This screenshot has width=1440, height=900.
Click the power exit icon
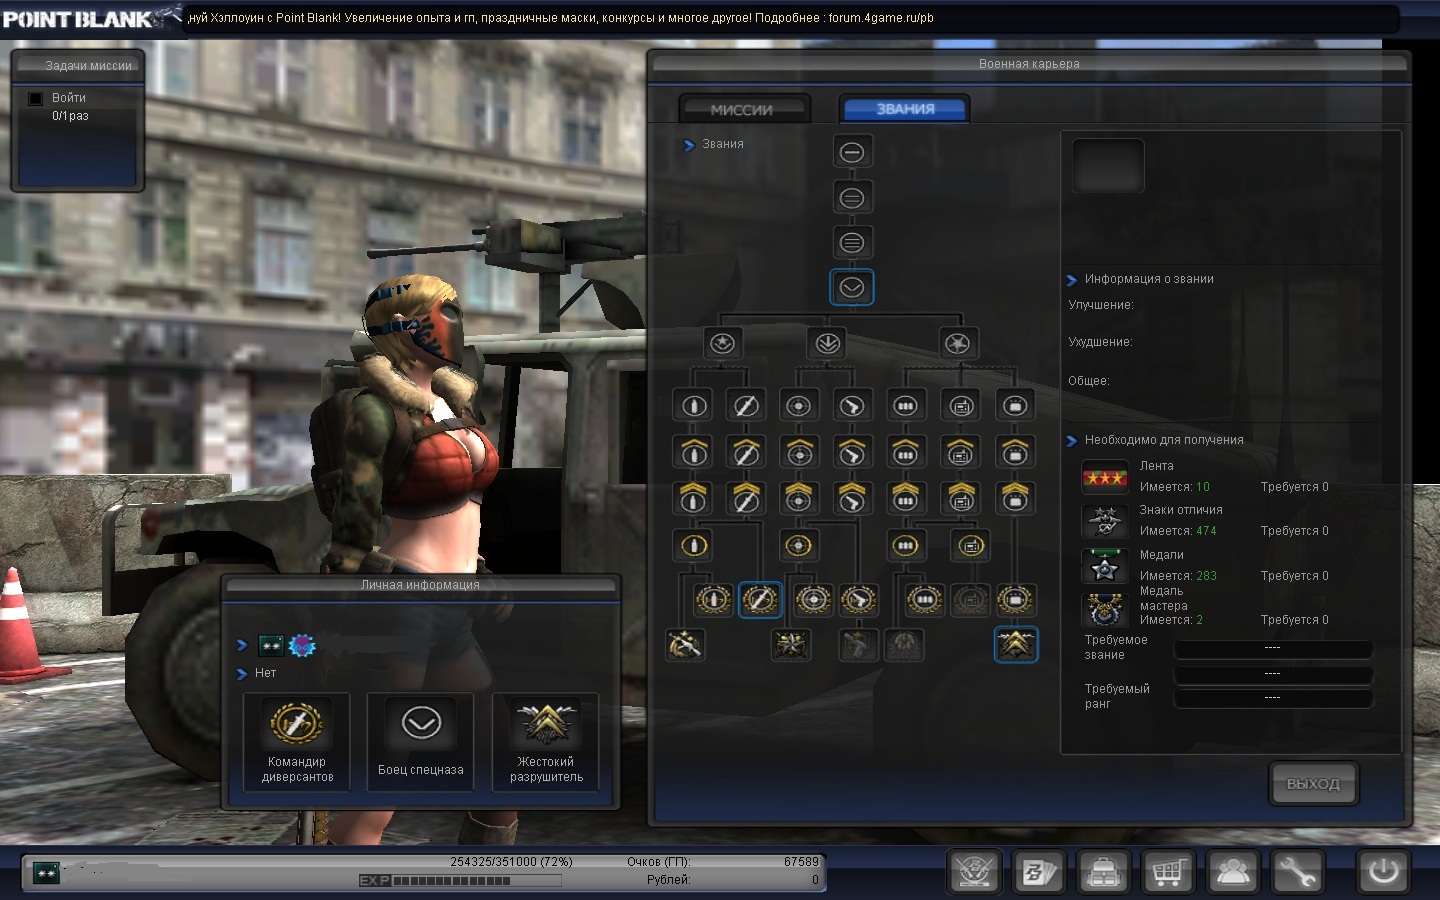(1384, 871)
